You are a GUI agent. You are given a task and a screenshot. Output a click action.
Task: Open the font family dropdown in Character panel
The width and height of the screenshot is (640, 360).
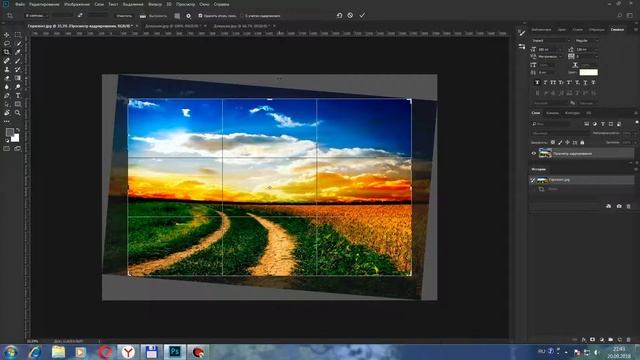(x=551, y=40)
